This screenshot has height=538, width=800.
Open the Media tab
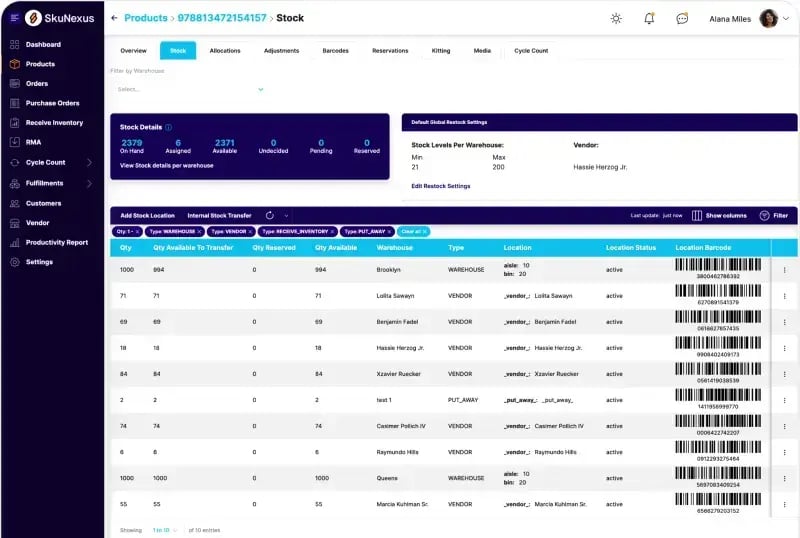click(x=482, y=51)
